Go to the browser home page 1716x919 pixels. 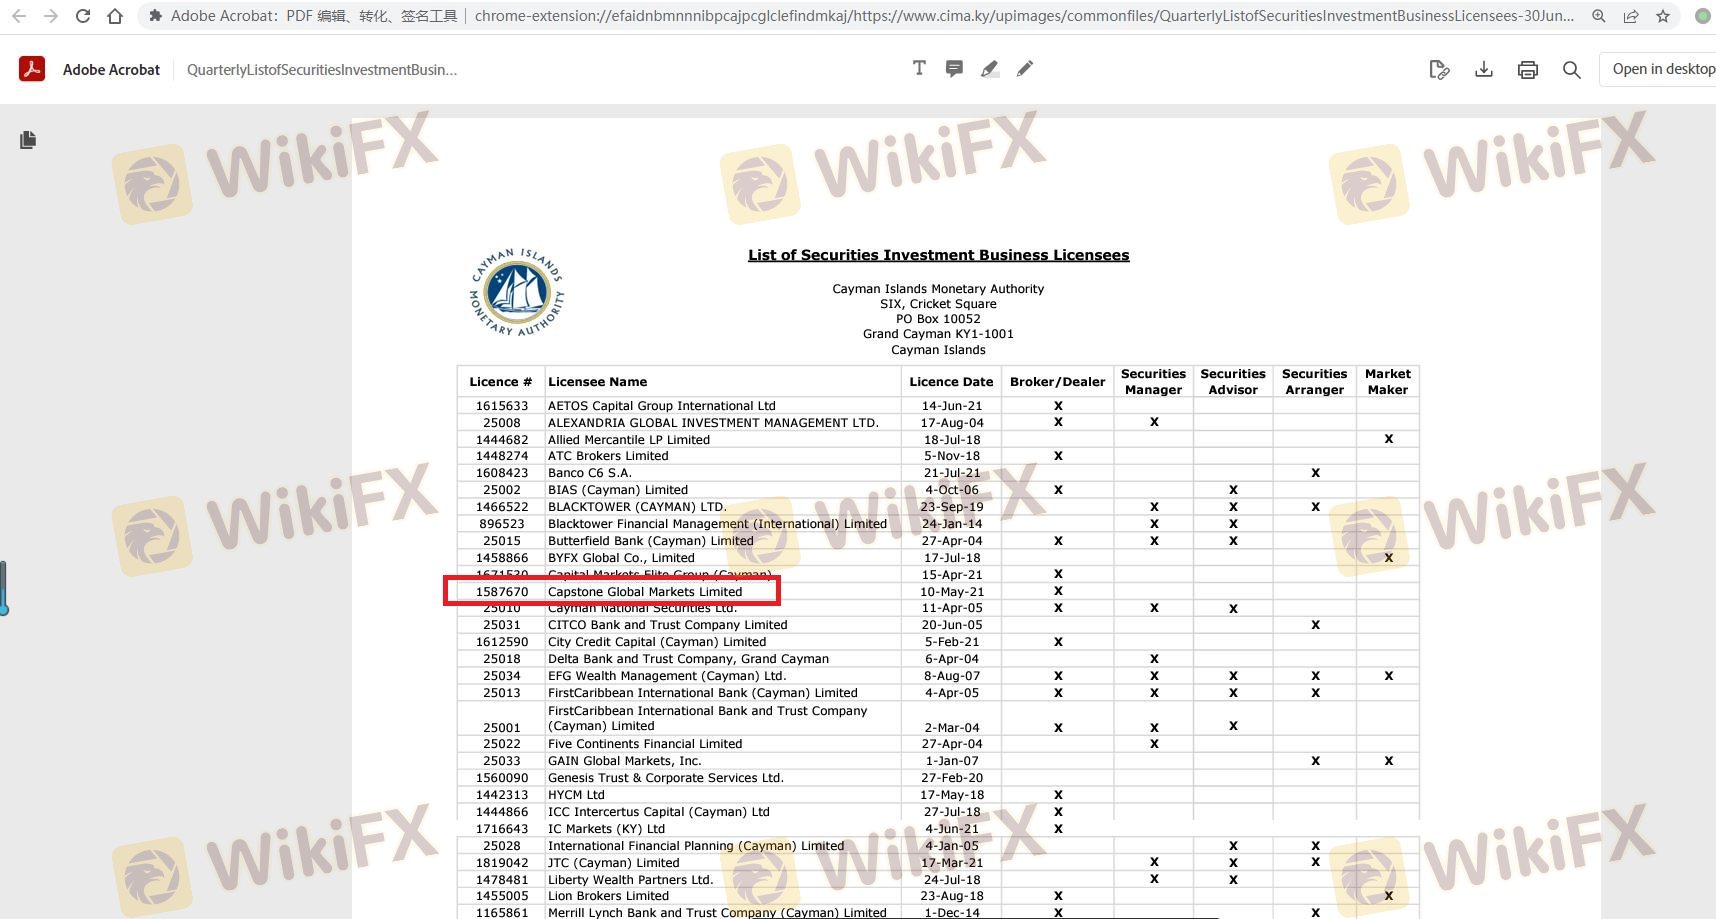[115, 16]
